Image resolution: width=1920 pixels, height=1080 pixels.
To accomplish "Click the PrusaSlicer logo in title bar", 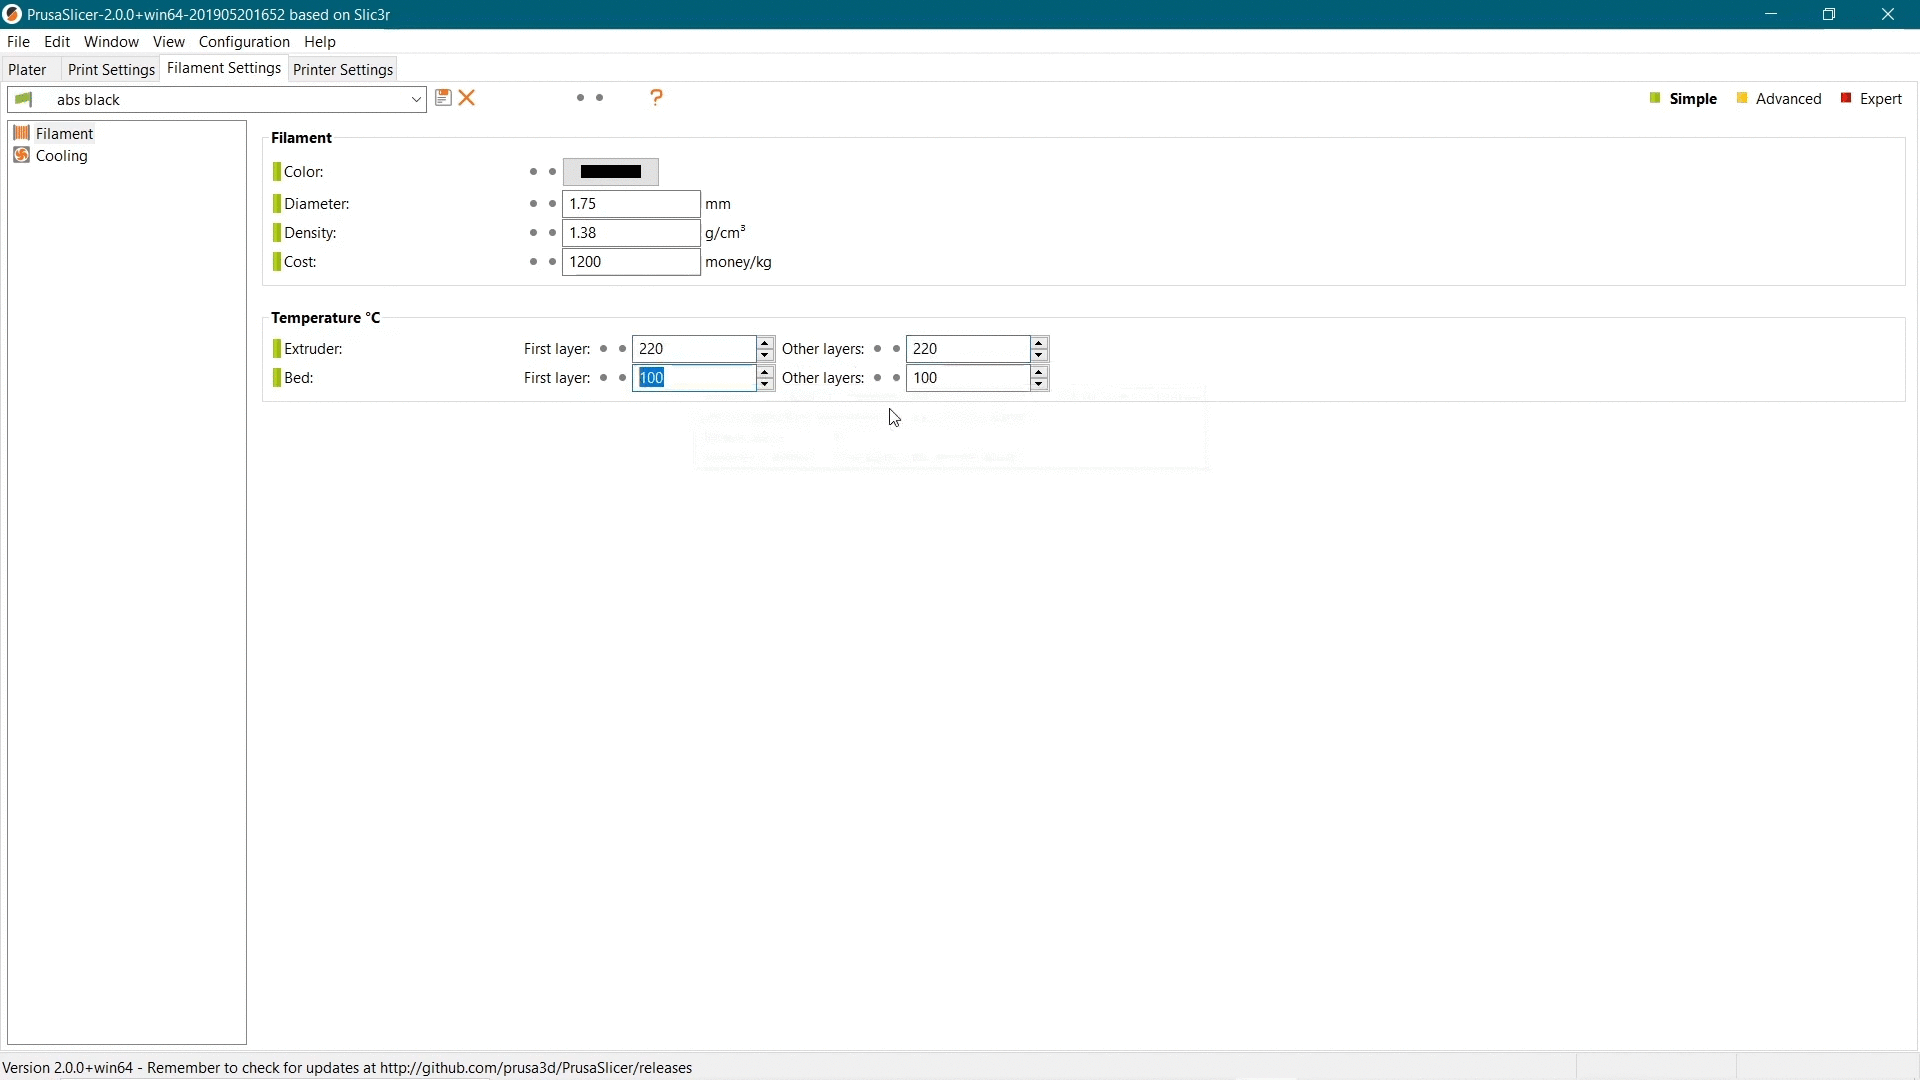I will [12, 14].
